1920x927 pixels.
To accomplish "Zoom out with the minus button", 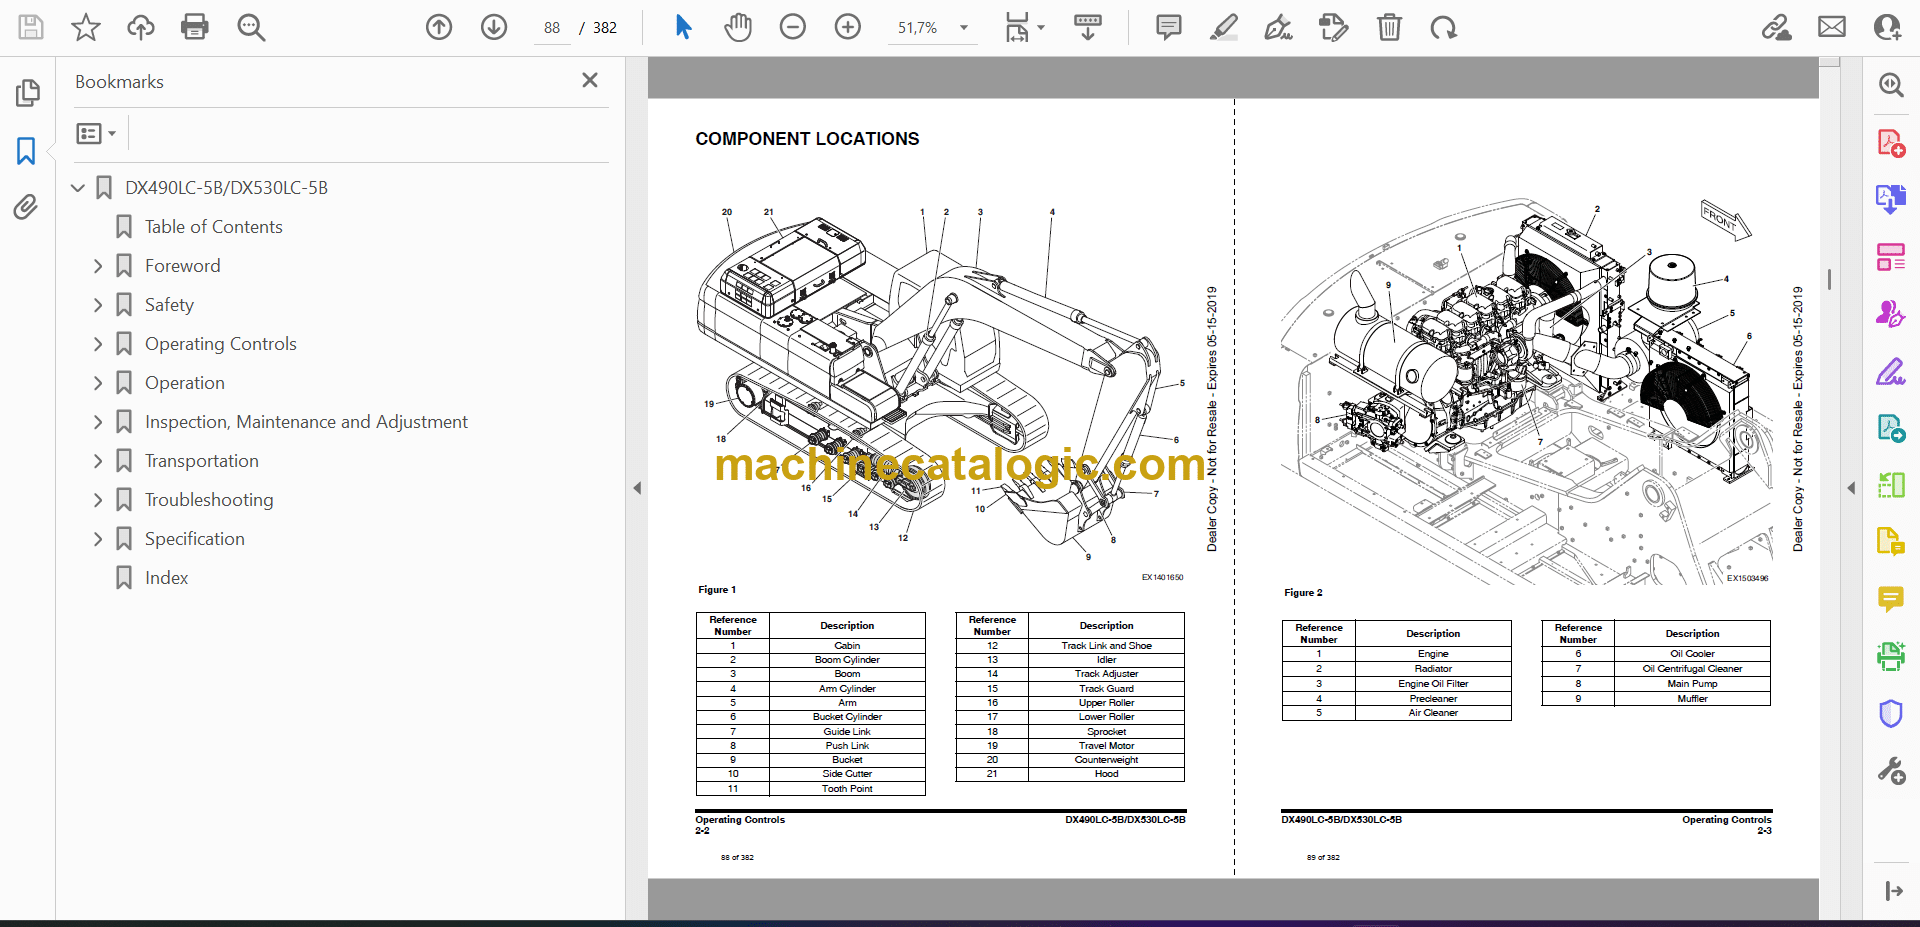I will point(793,27).
